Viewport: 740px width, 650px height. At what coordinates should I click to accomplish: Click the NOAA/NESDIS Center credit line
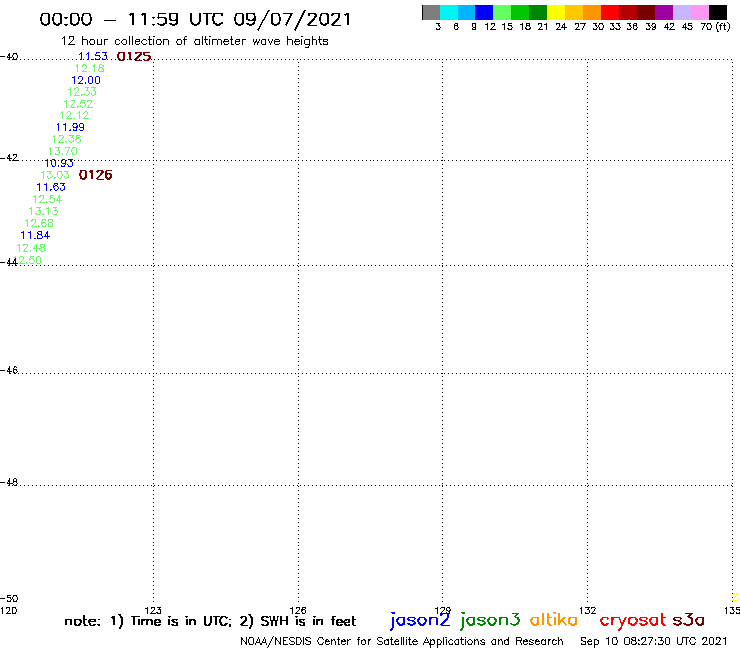click(x=402, y=642)
